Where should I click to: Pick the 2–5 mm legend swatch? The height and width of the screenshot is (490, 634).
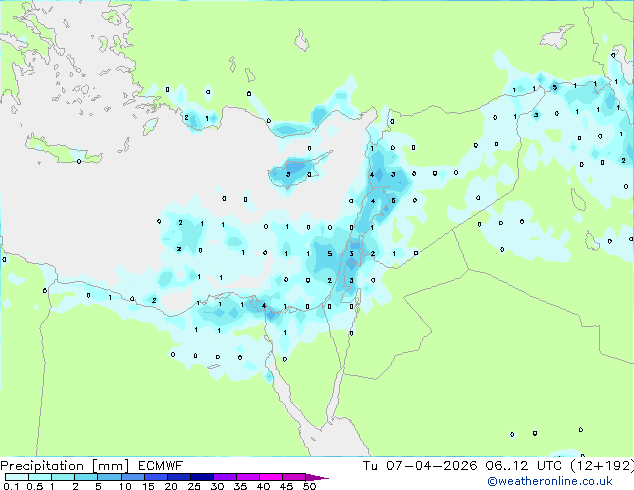point(86,477)
